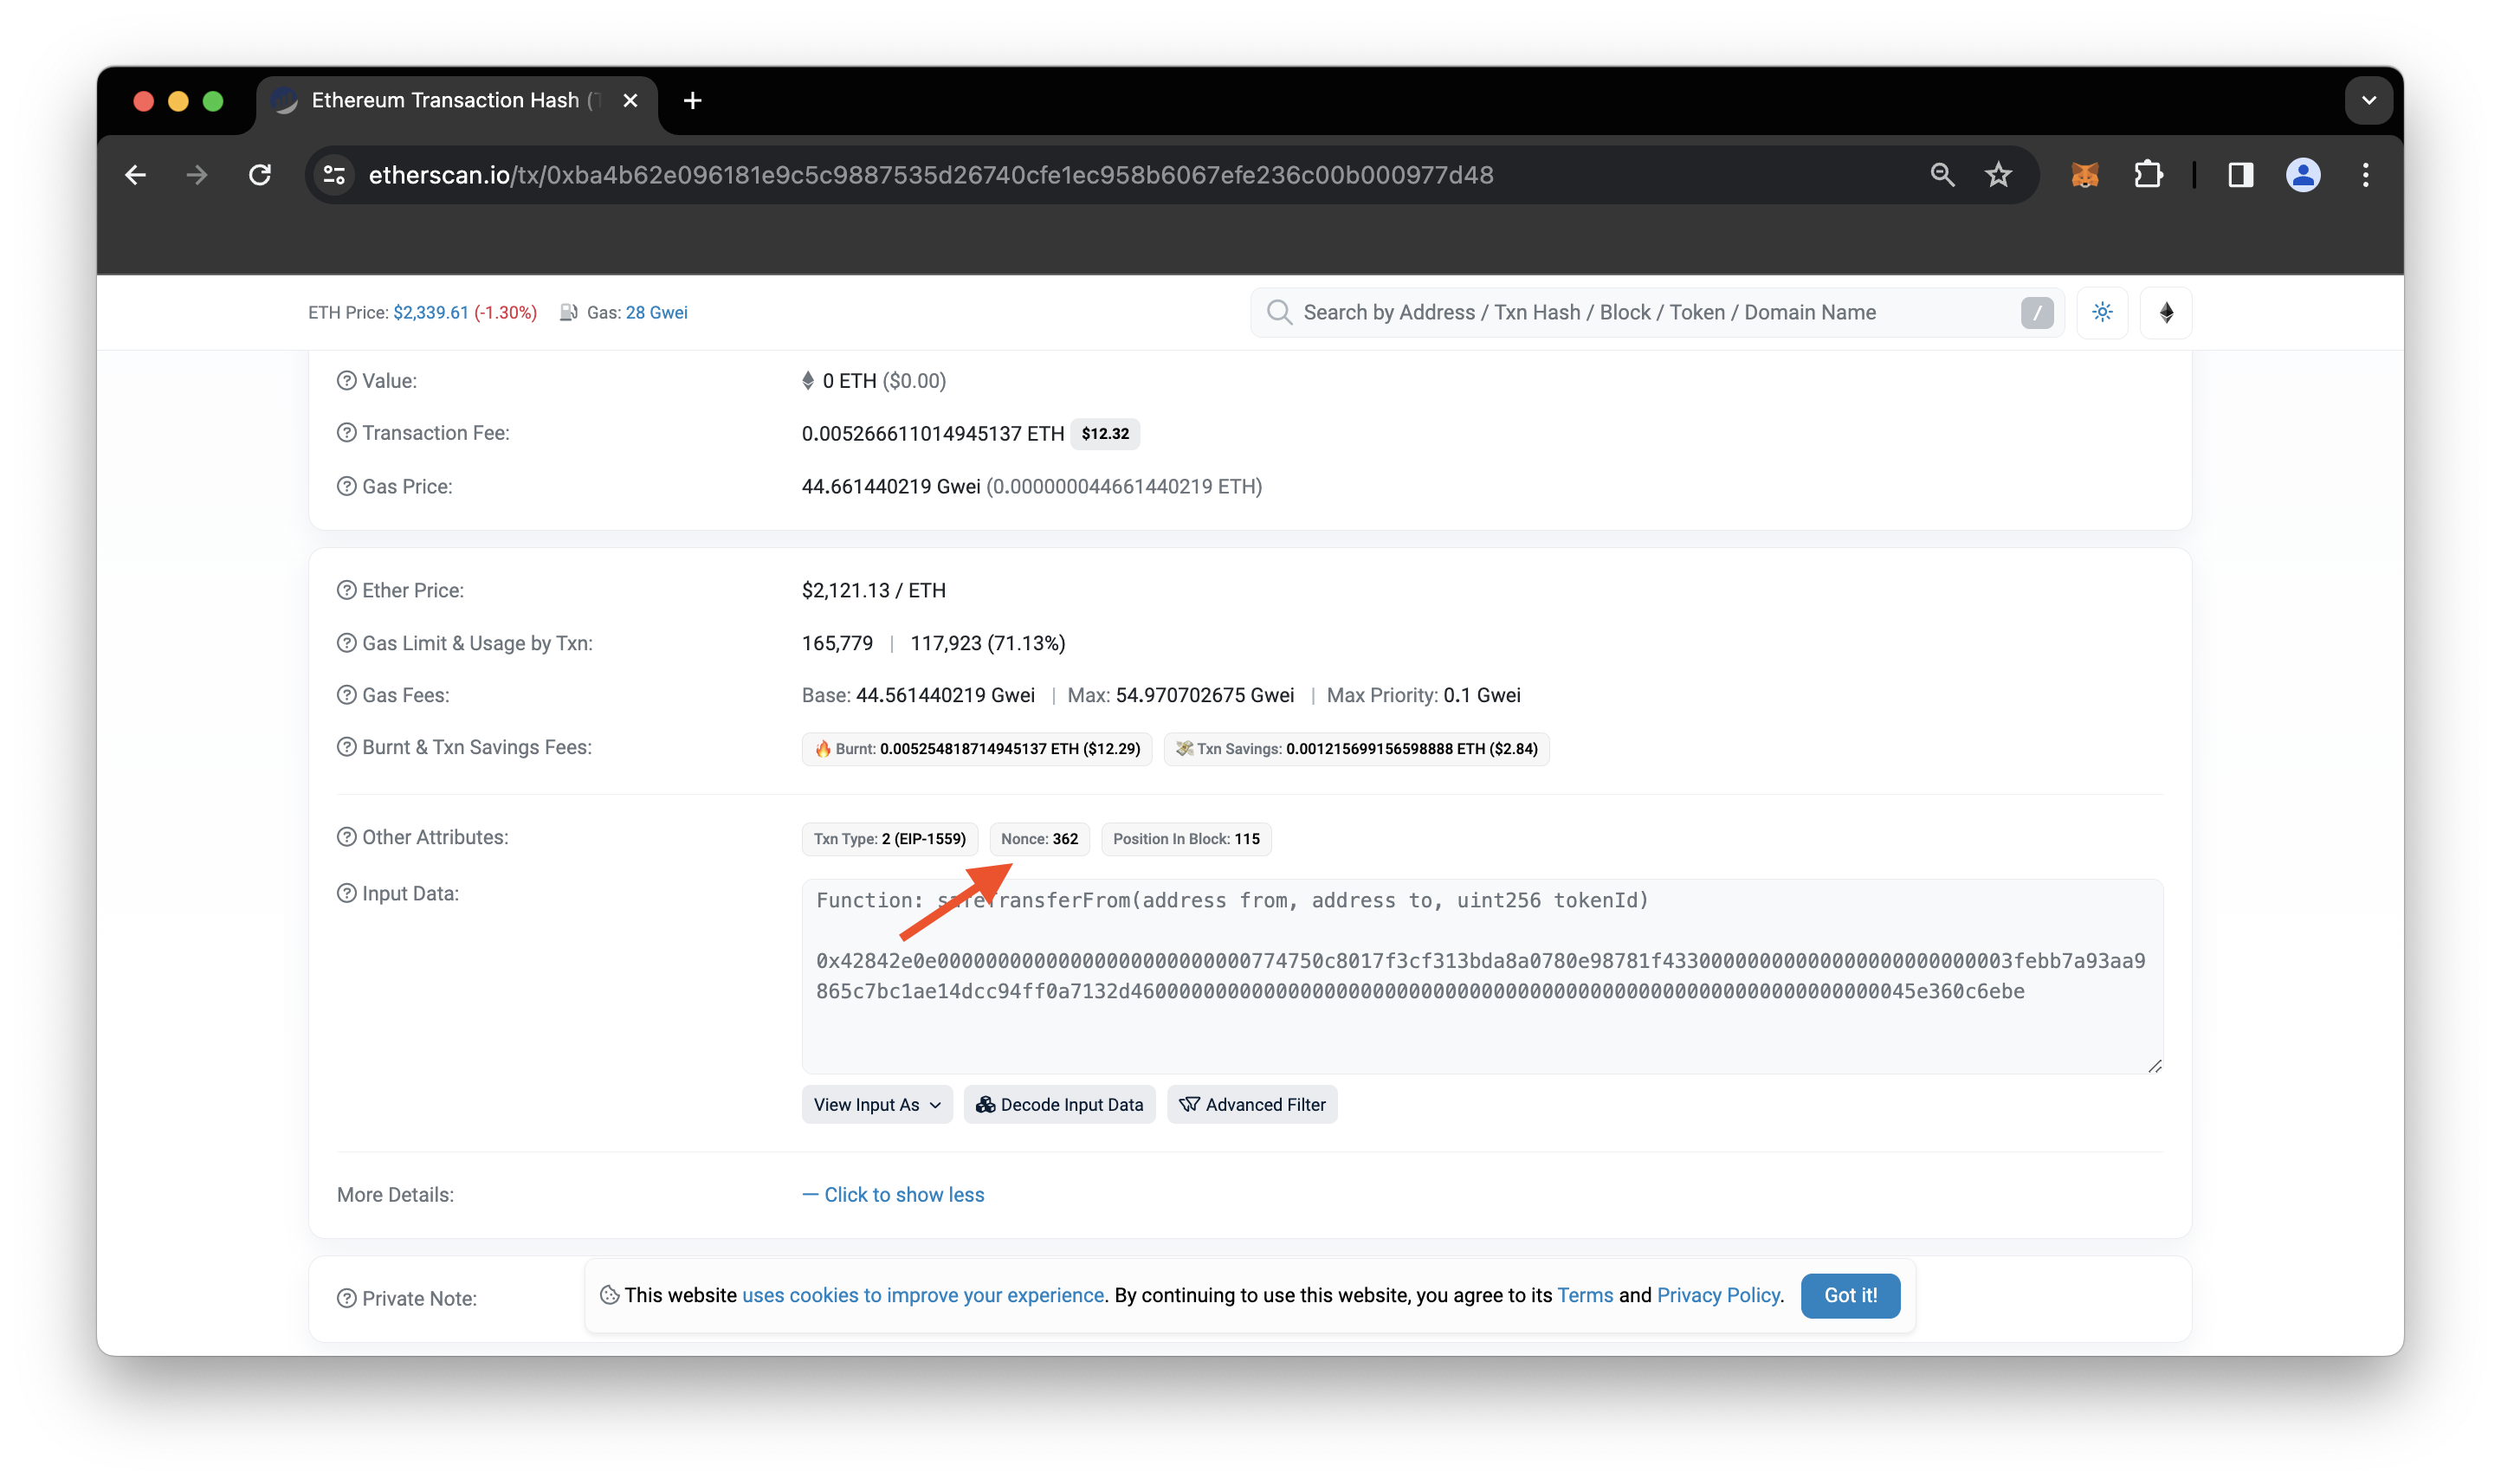Dismiss cookie notice with Got it!
The image size is (2501, 1484).
1850,1295
